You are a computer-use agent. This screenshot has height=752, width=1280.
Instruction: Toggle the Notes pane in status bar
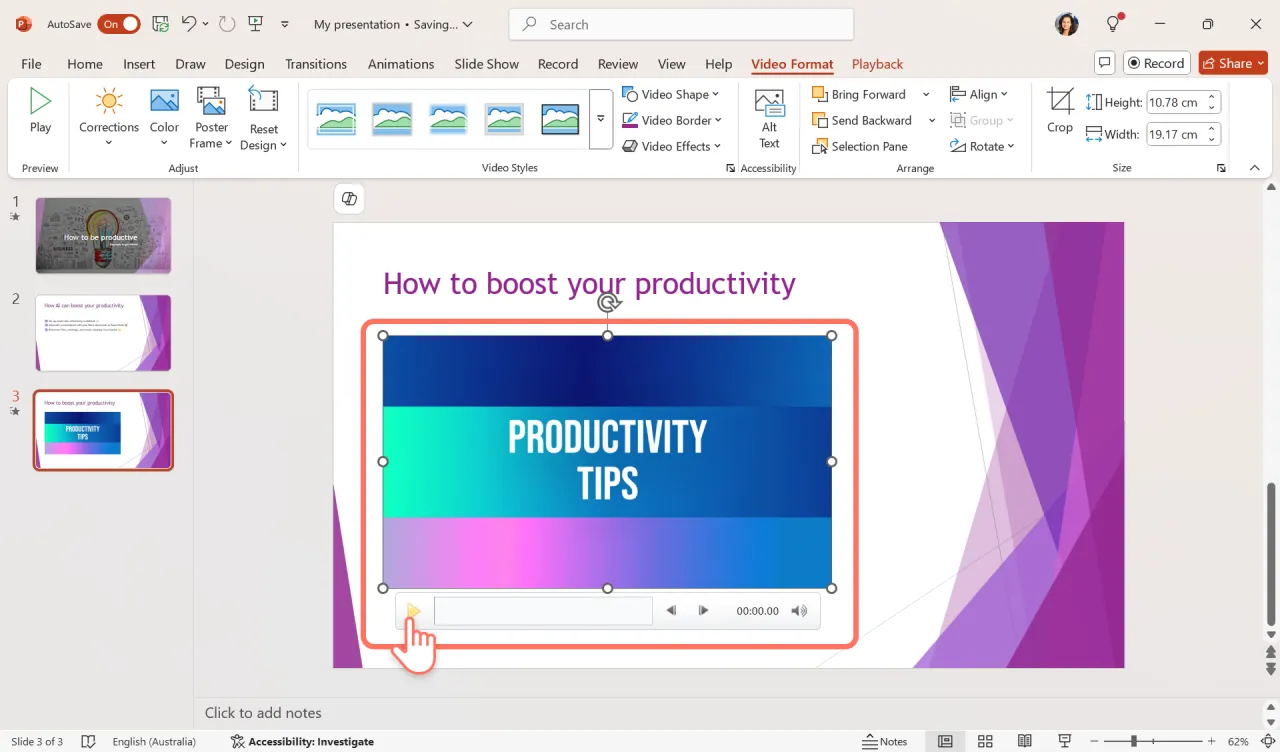coord(885,741)
